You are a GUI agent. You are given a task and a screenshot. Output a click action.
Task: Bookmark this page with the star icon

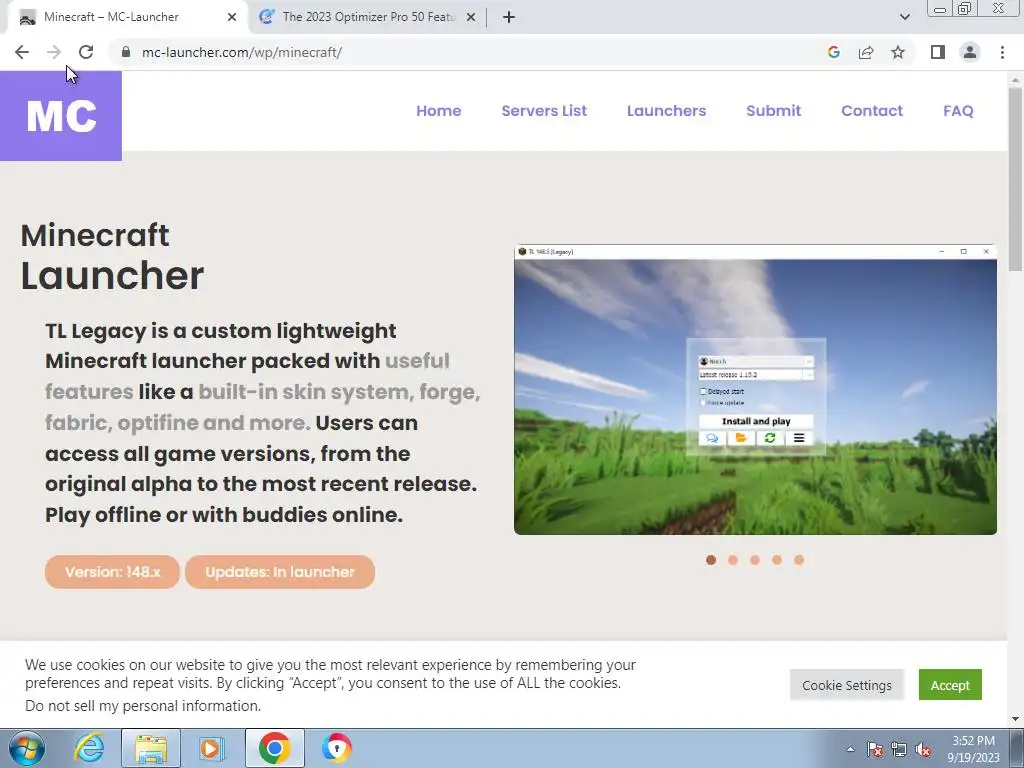898,52
